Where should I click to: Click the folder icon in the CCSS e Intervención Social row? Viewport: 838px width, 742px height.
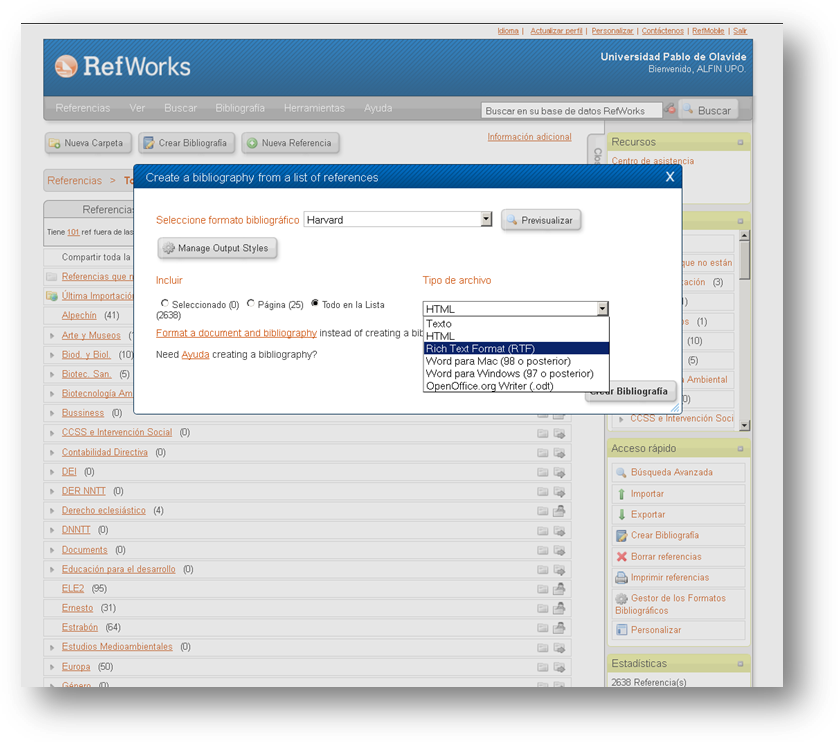(542, 433)
